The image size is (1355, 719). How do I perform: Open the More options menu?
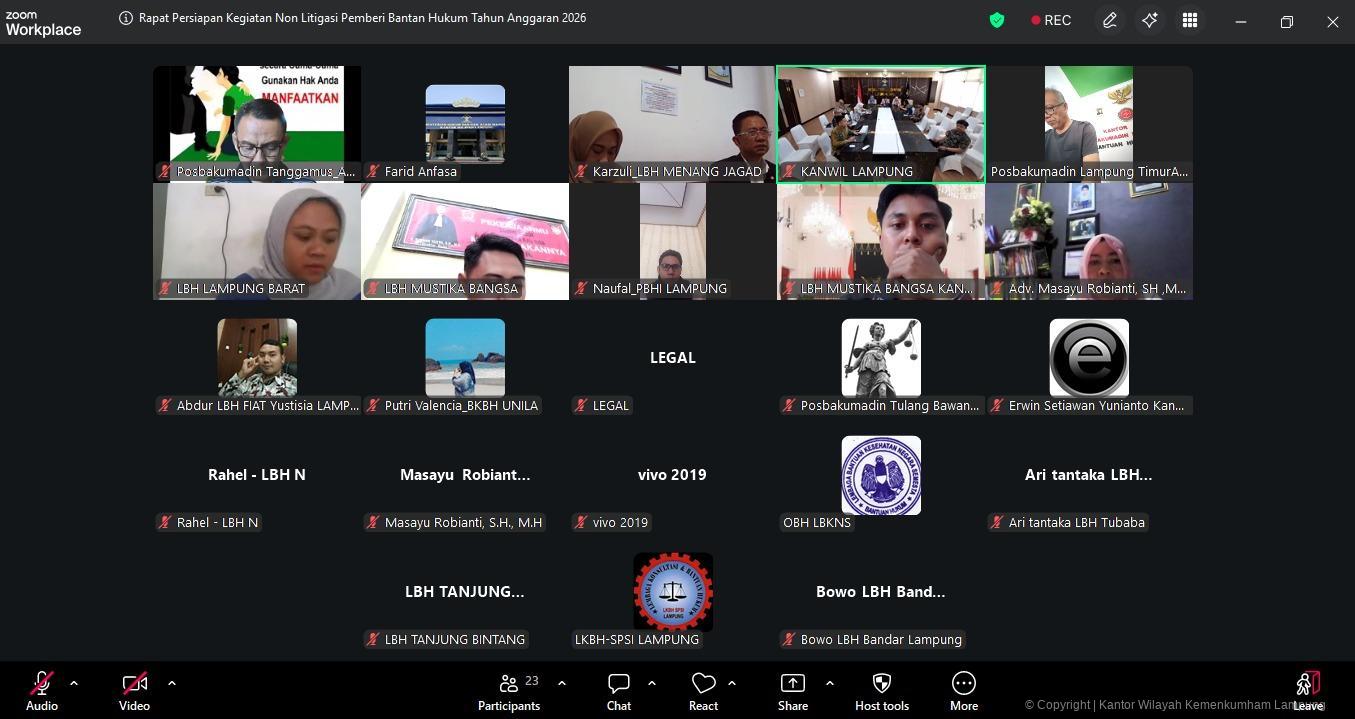pyautogui.click(x=963, y=691)
